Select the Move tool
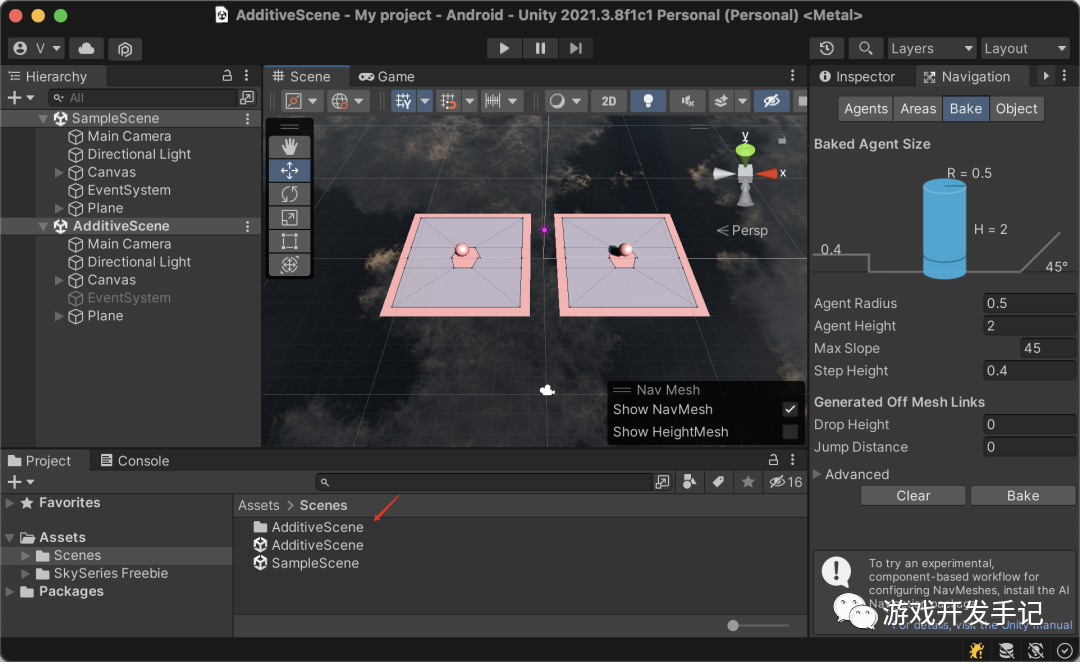 (289, 170)
